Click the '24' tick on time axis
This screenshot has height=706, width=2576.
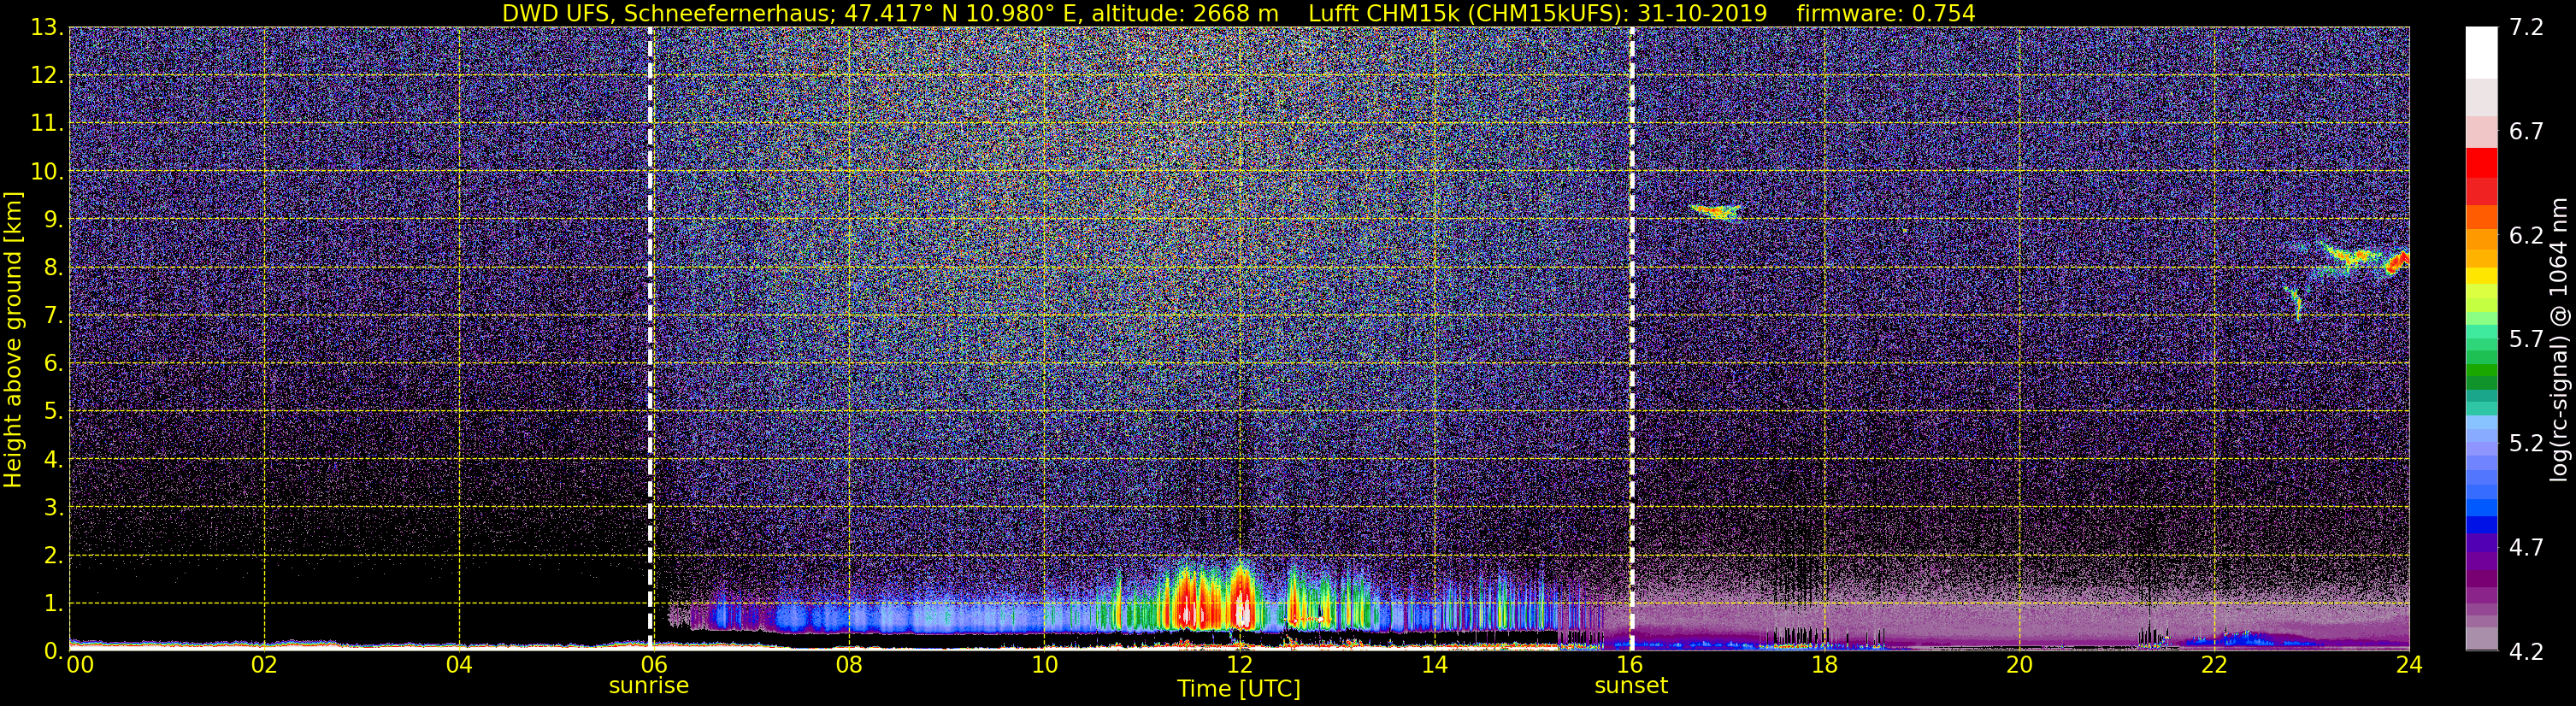click(x=2409, y=665)
